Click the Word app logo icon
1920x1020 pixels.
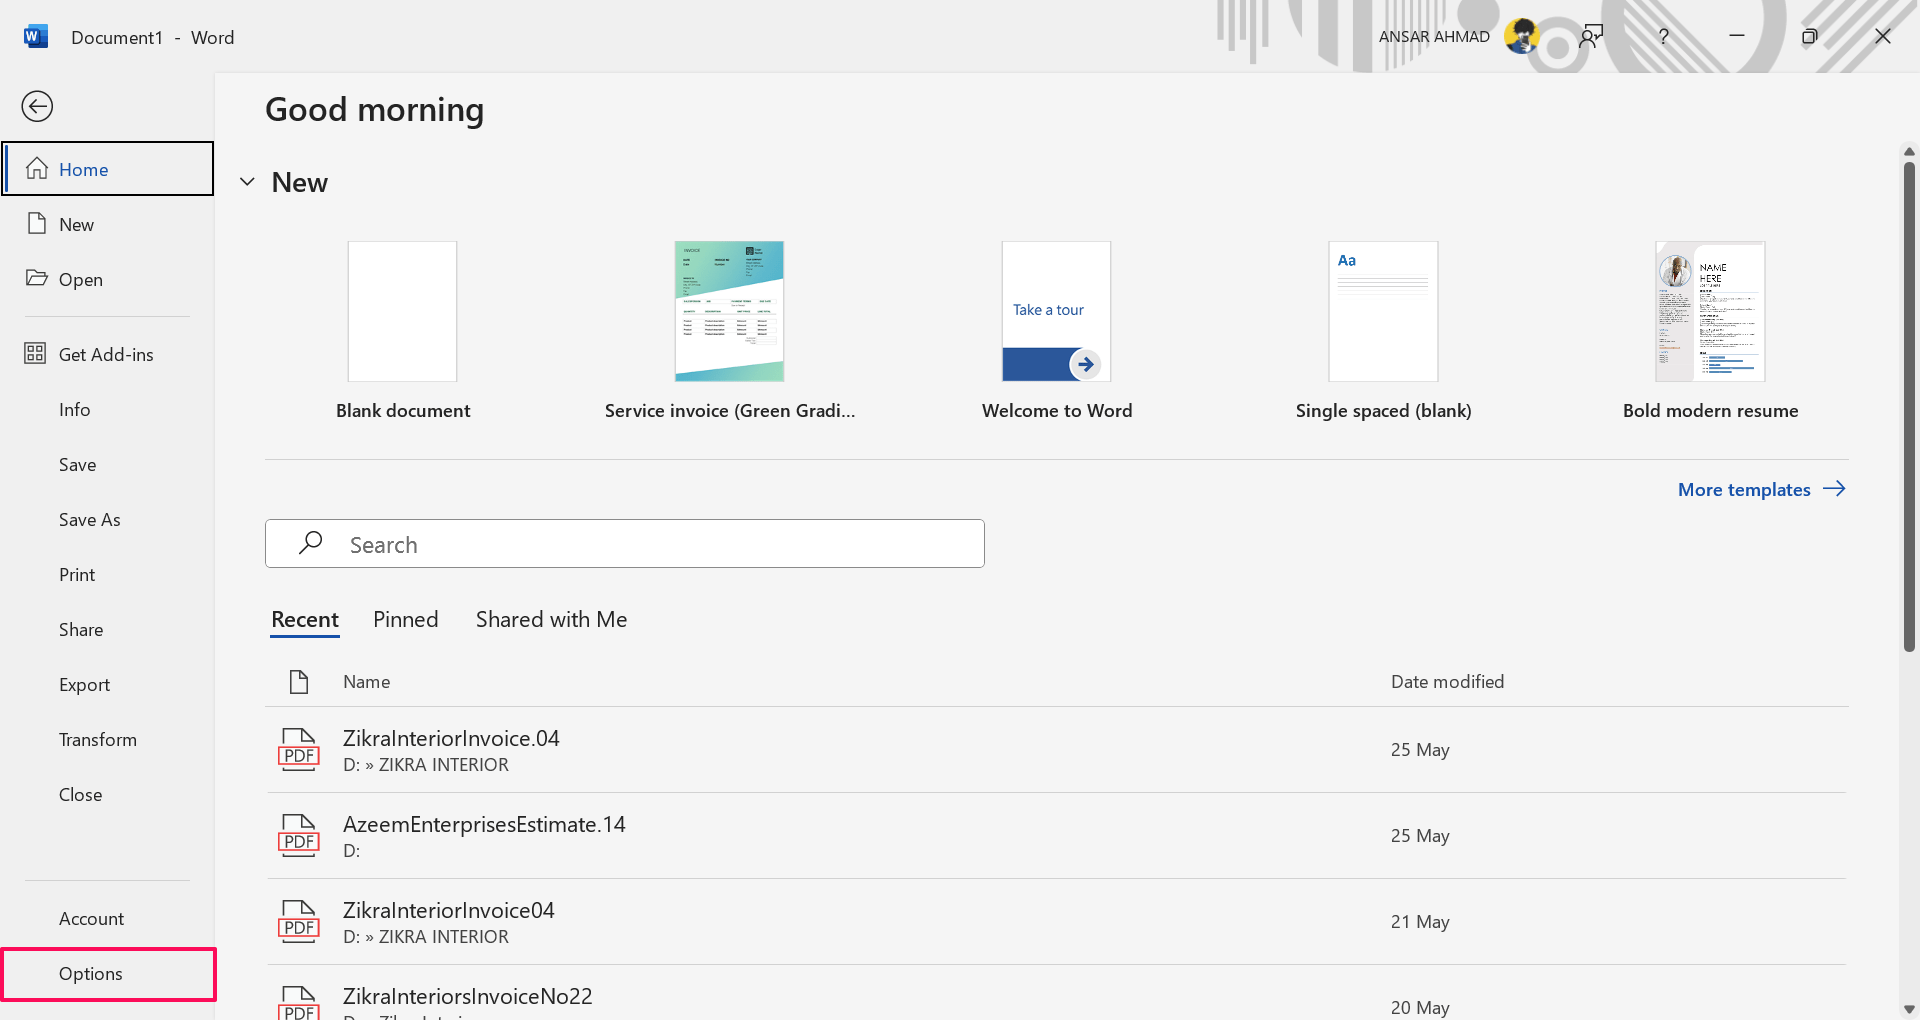pos(35,37)
